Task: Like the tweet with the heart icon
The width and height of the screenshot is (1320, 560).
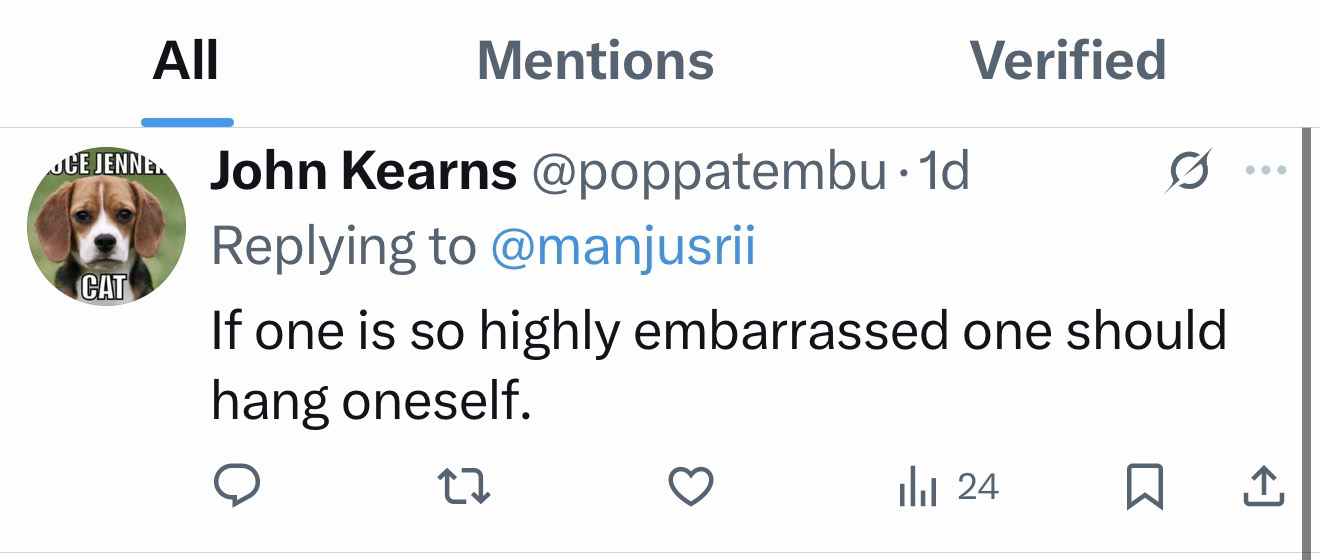Action: tap(690, 486)
